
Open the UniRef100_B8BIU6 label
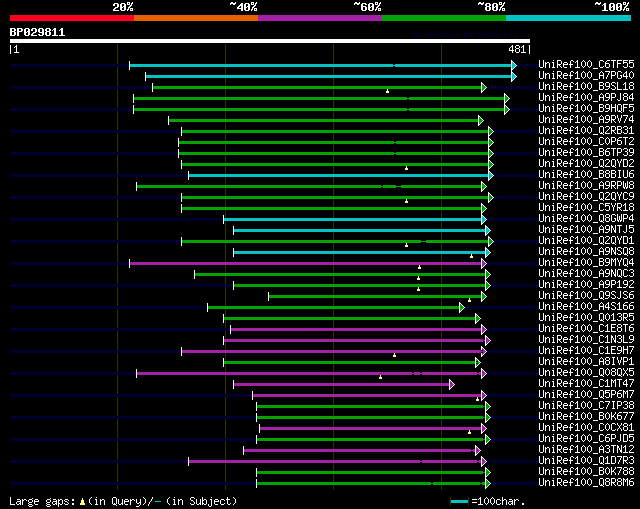[x=586, y=174]
